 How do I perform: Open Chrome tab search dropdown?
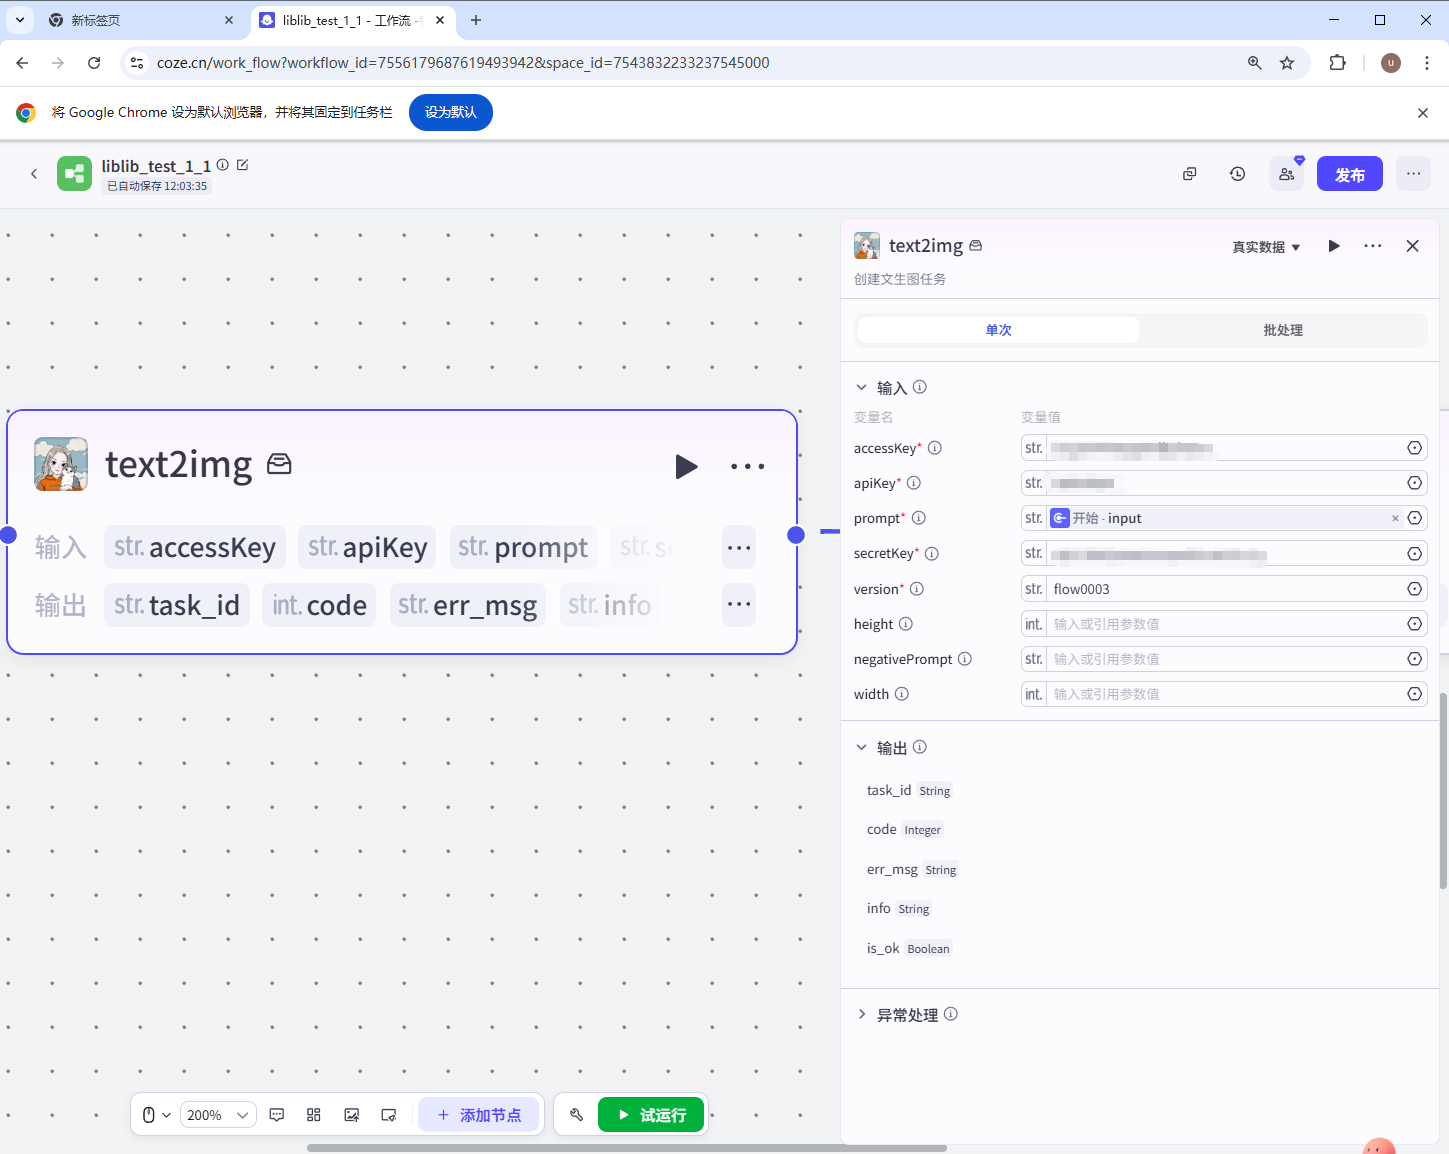pos(20,20)
